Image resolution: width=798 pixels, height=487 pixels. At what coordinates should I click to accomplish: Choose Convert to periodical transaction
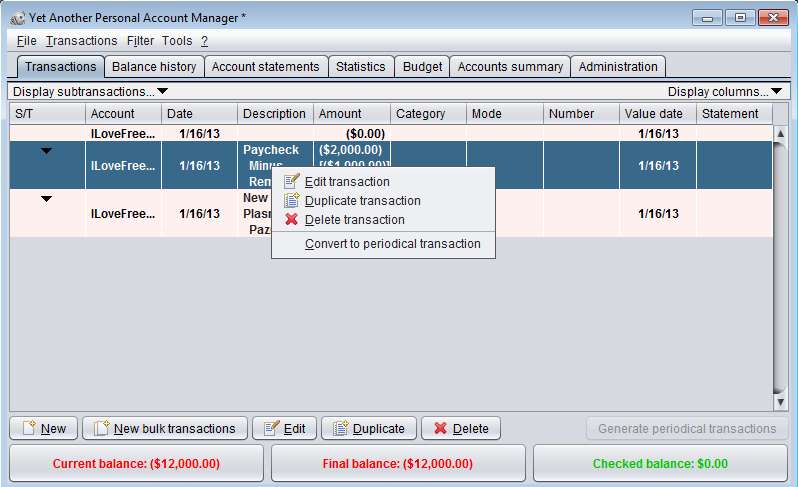click(392, 243)
